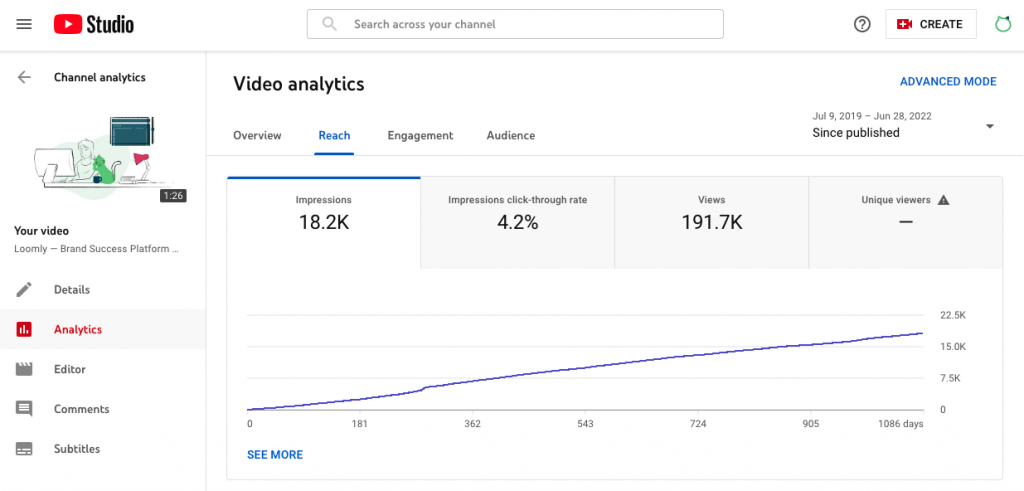This screenshot has width=1024, height=491.
Task: Click the SEE MORE link
Action: click(275, 454)
